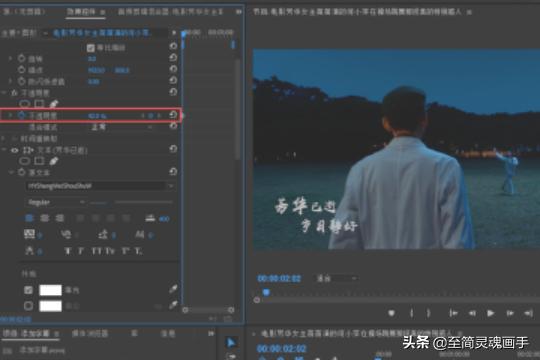Viewport: 540px width, 360px height.
Task: Expand the rotation parameter row
Action: (10, 59)
